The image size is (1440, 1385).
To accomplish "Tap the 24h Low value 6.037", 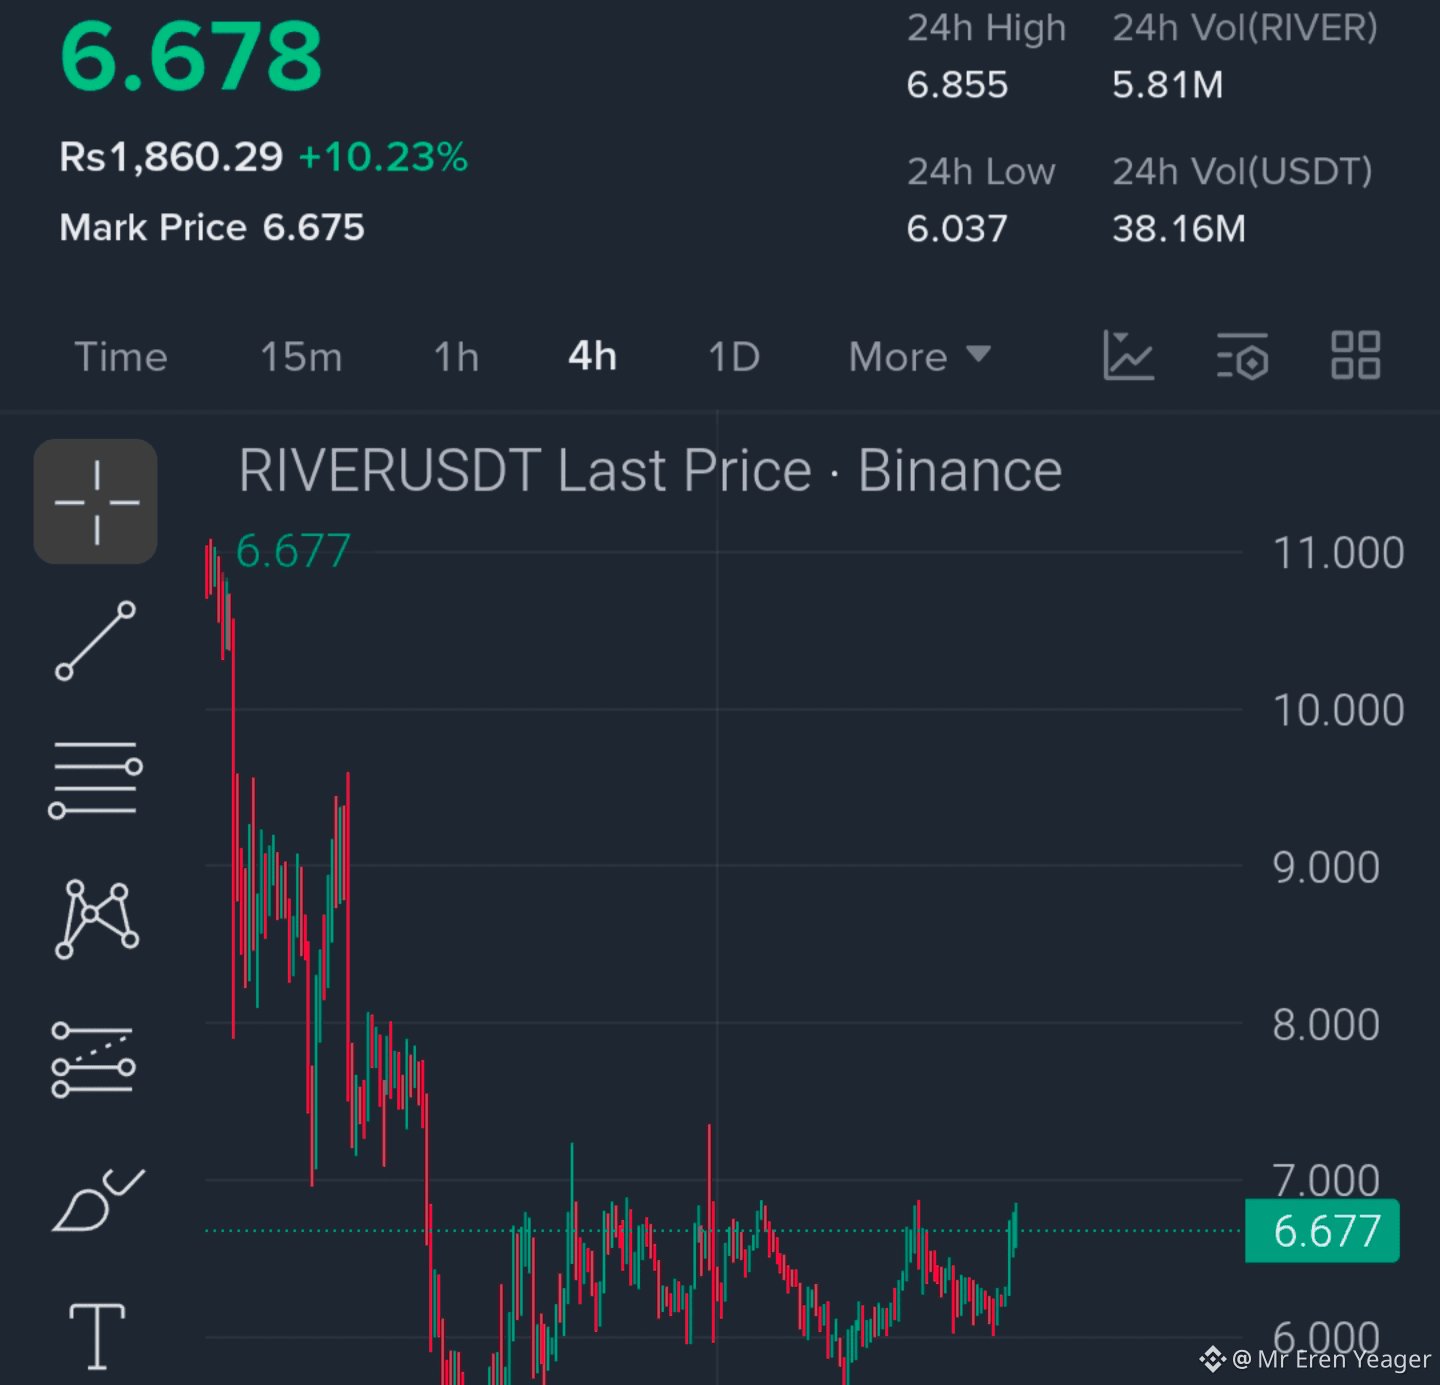I will point(957,229).
